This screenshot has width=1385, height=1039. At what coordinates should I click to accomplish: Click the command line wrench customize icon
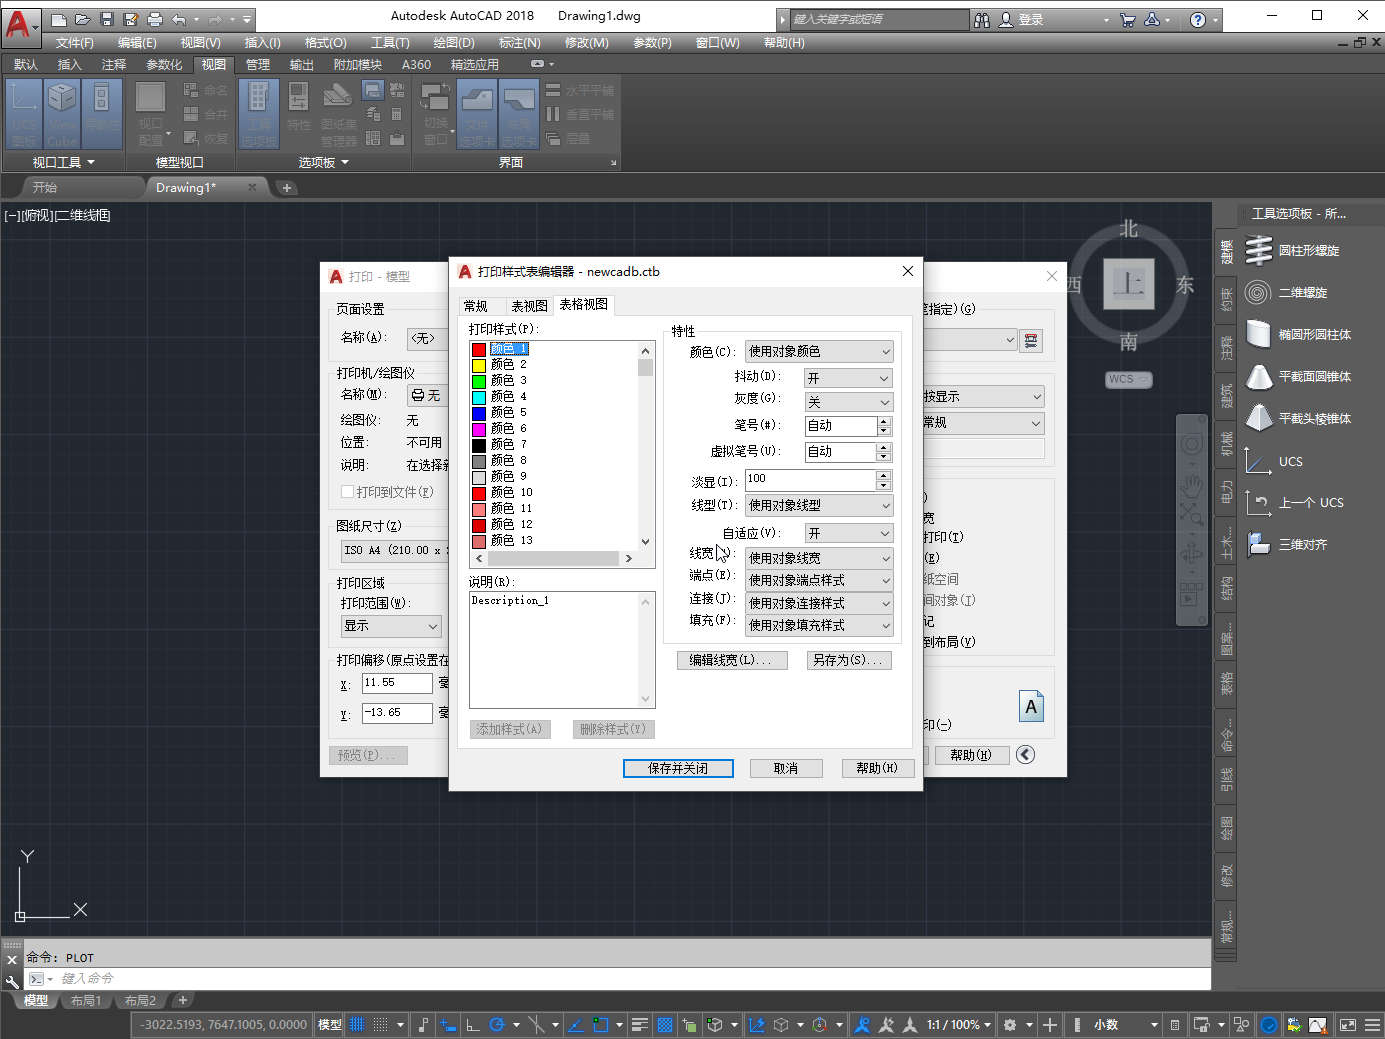(12, 981)
